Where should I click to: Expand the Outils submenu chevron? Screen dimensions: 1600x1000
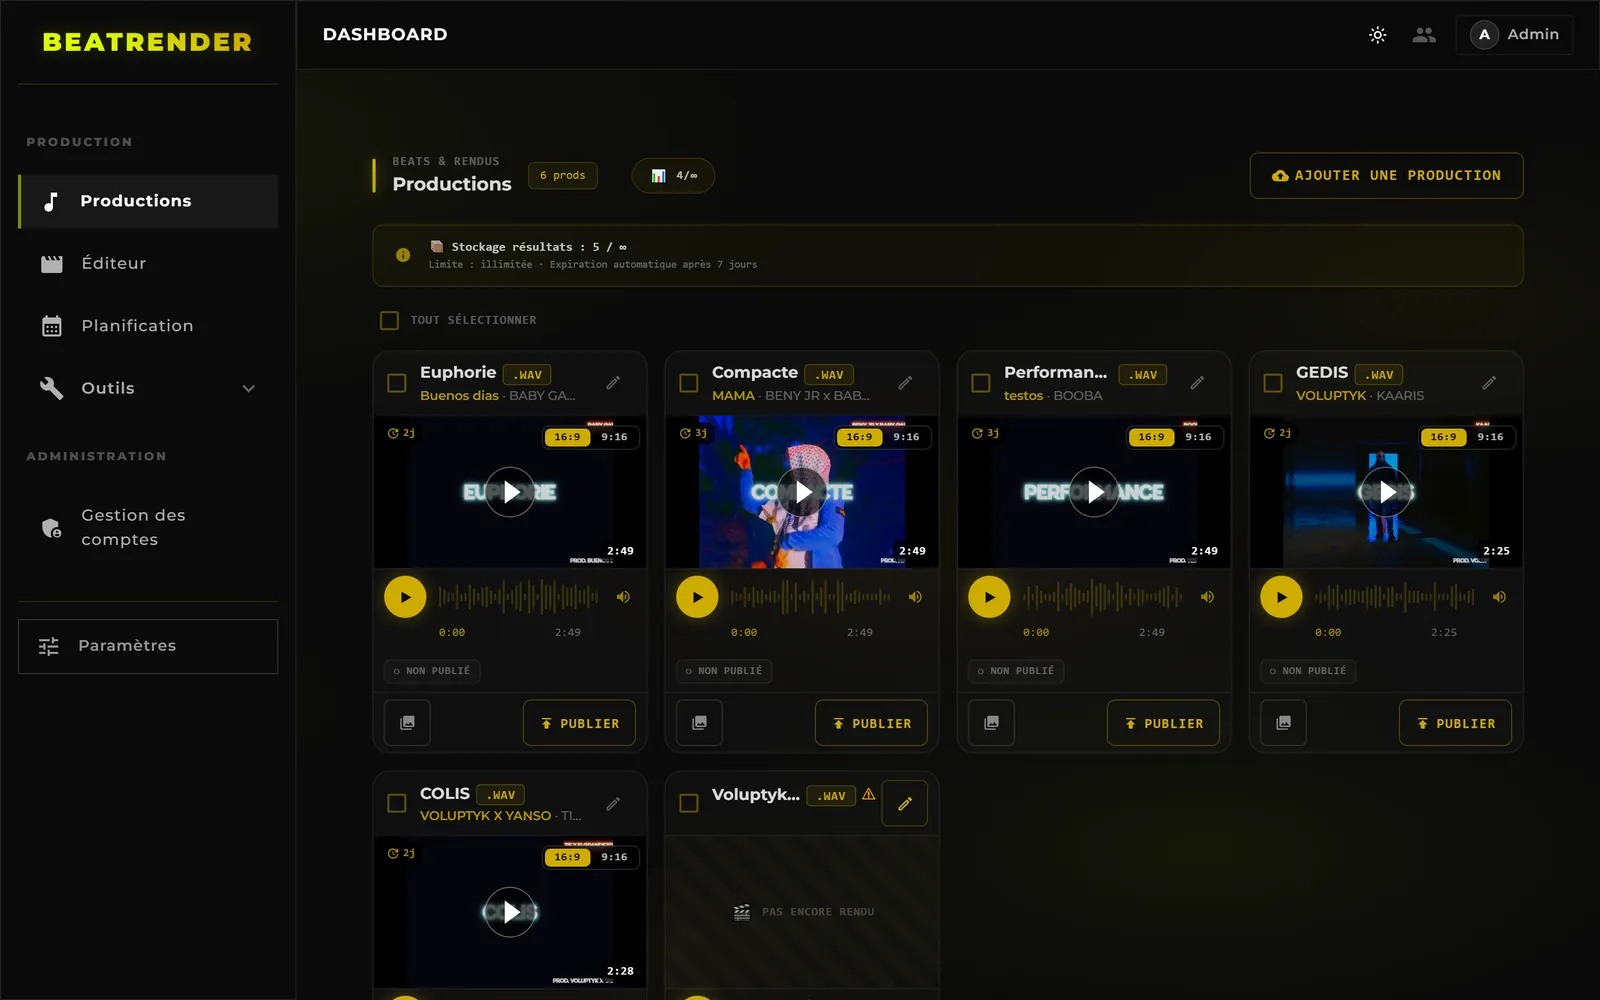(x=249, y=388)
